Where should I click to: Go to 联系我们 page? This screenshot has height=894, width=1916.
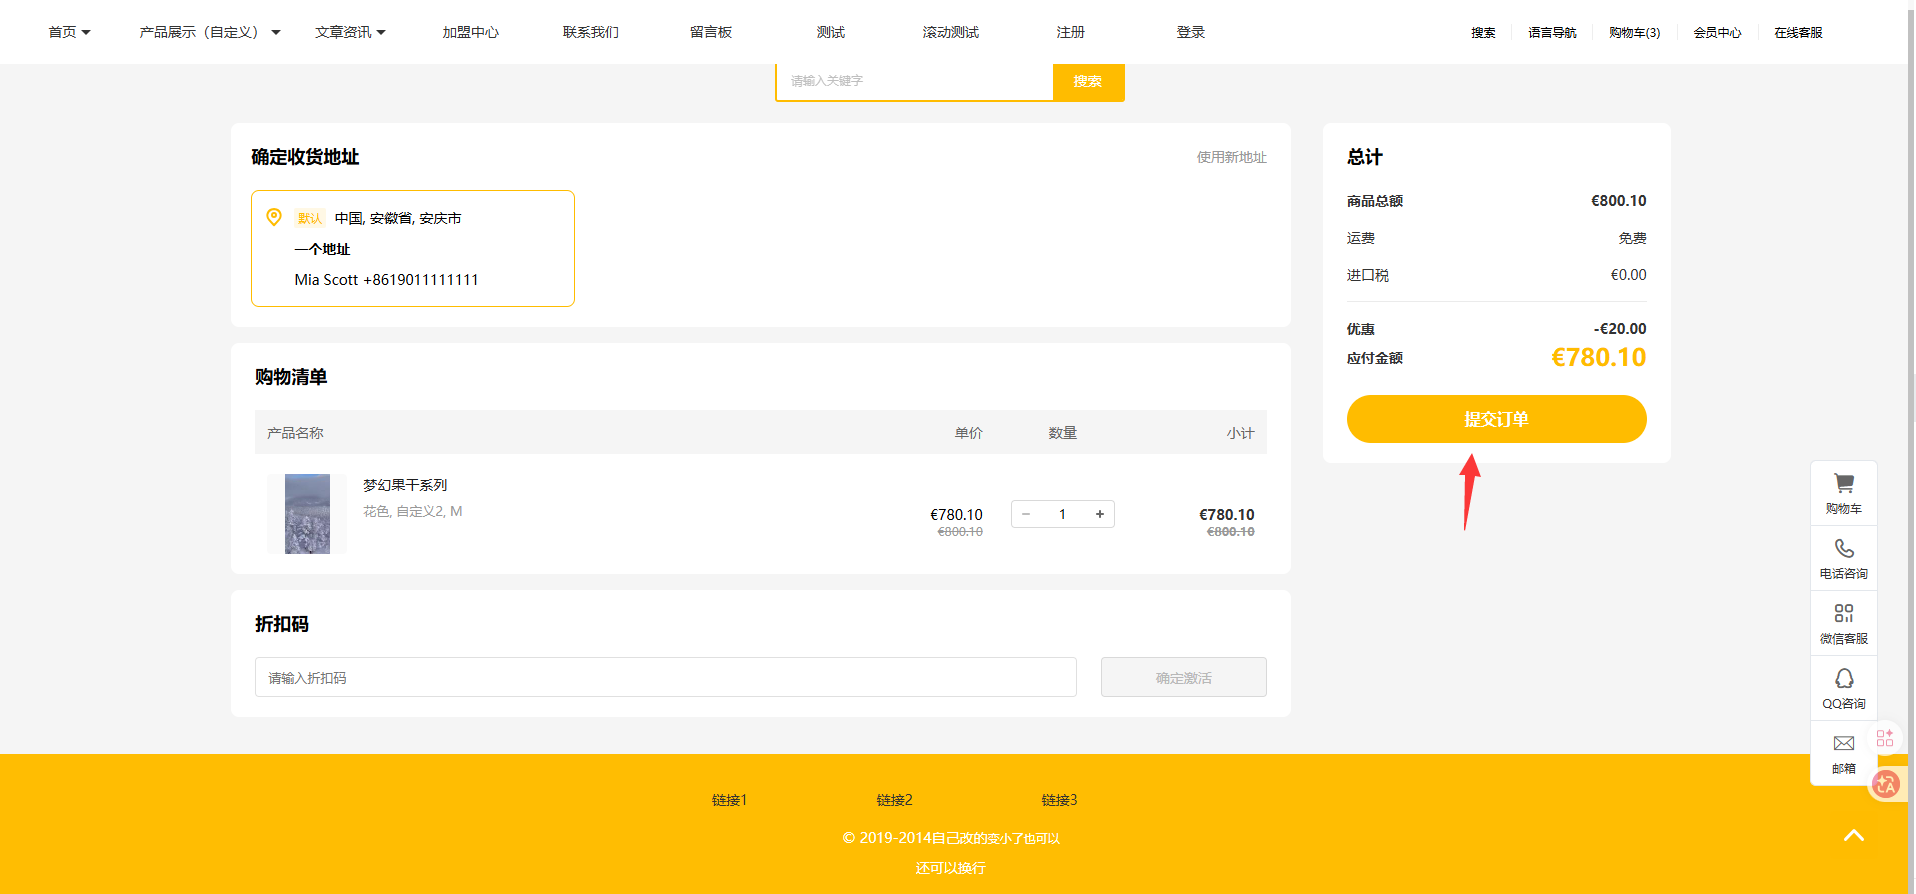coord(590,32)
